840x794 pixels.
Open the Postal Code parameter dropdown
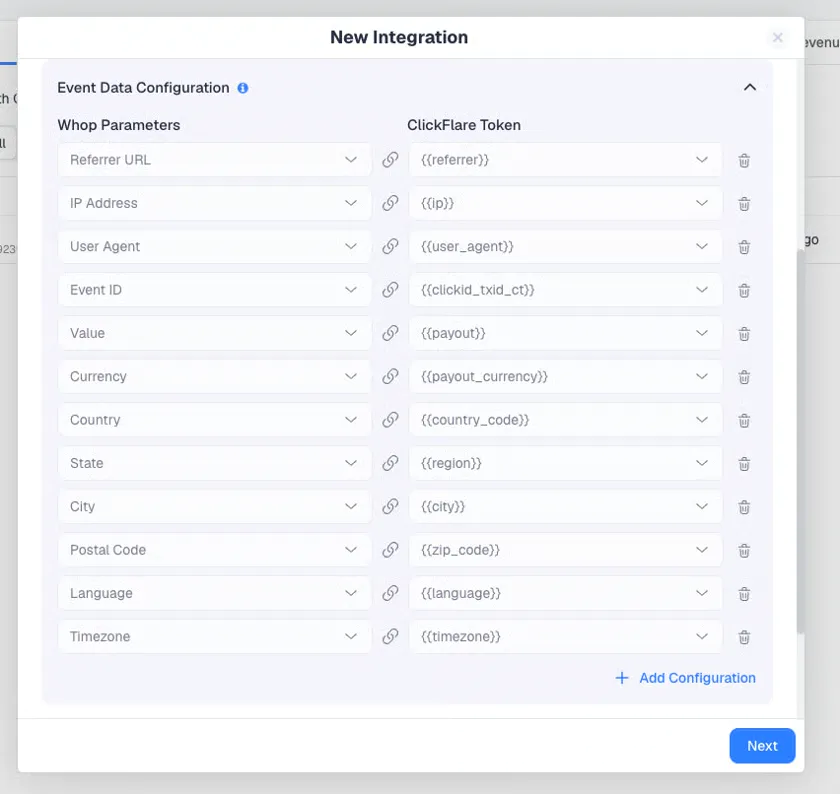coord(214,550)
